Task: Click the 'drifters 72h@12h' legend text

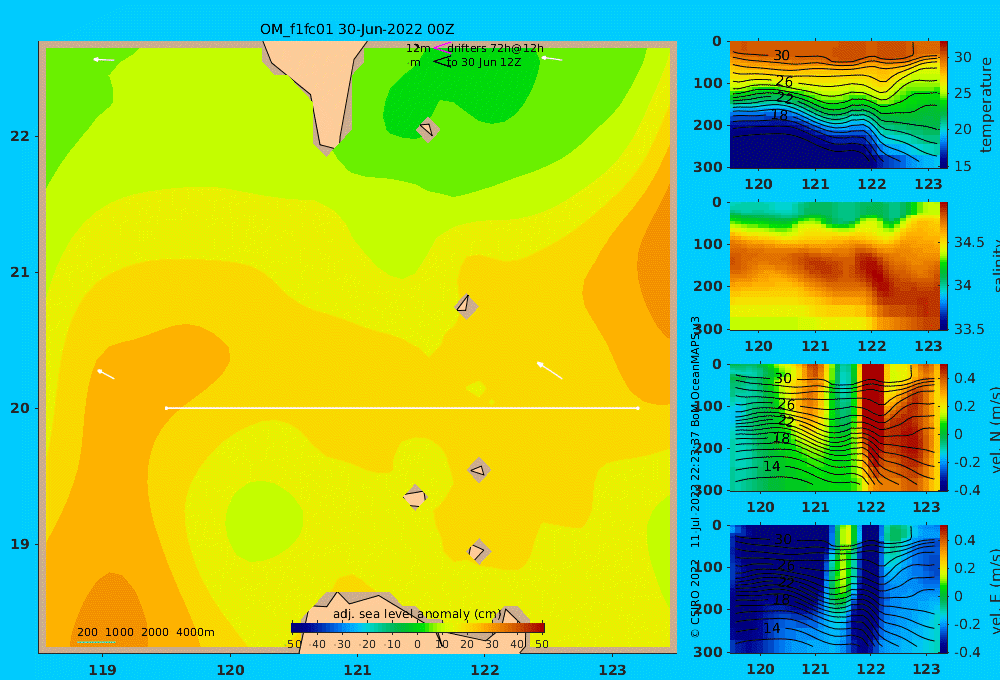Action: click(496, 48)
